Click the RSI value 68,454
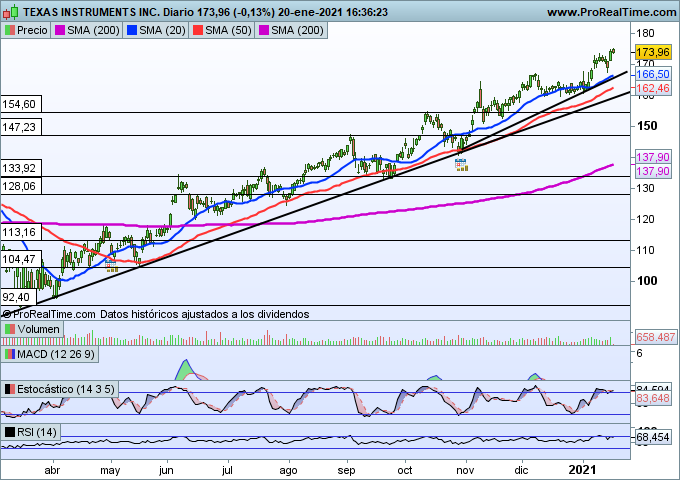Image resolution: width=680 pixels, height=480 pixels. (x=653, y=437)
